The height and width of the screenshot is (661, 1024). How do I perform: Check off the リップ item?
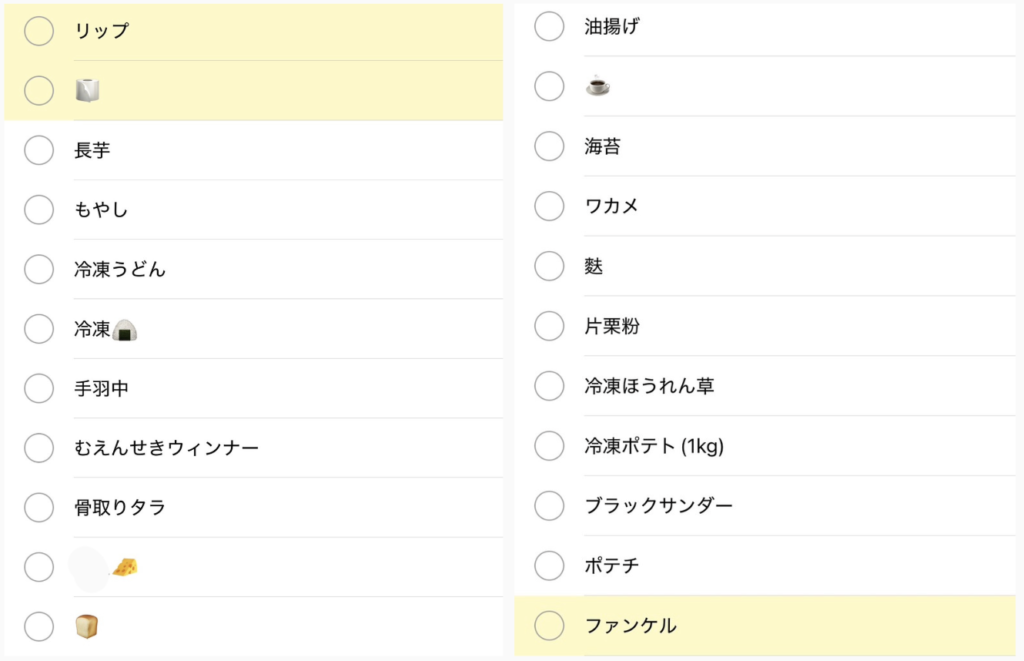39,31
